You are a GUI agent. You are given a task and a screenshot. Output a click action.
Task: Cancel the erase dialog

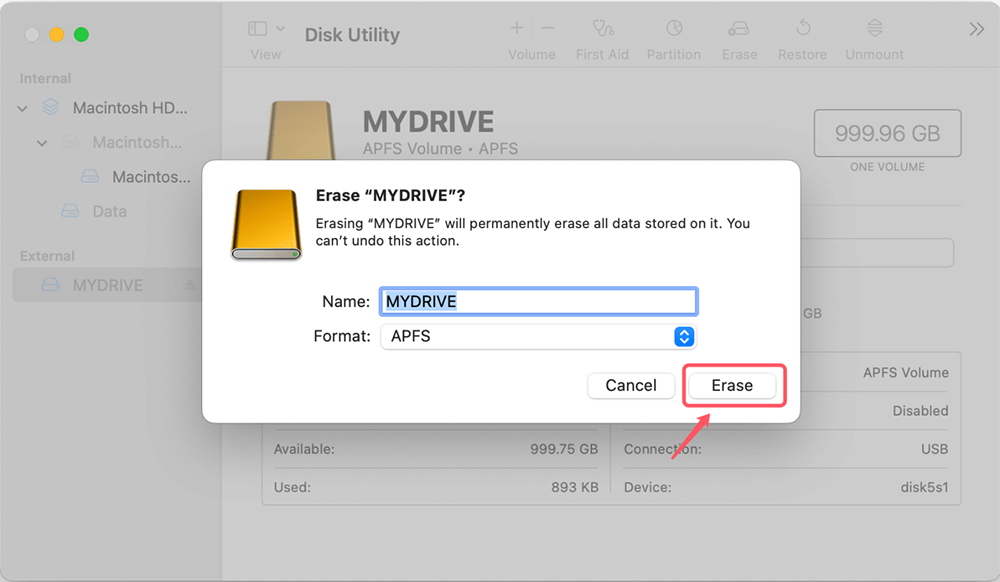click(631, 385)
